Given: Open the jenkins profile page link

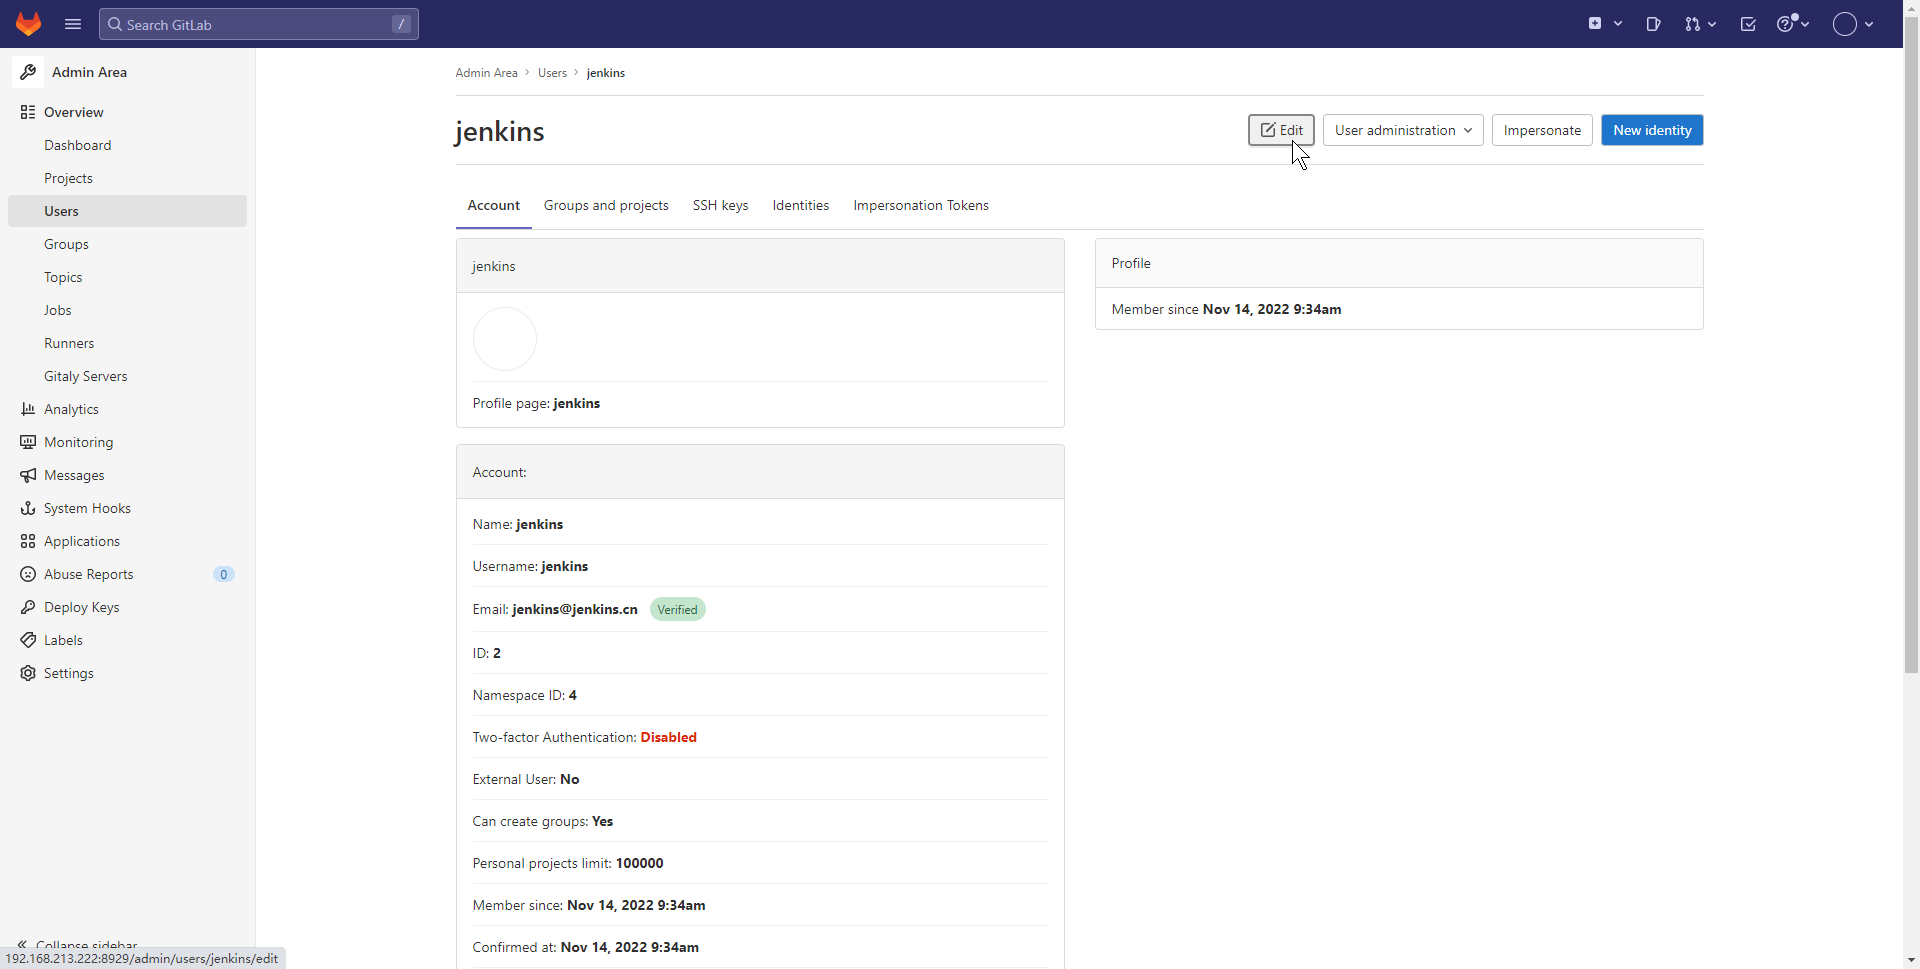Looking at the screenshot, I should [x=576, y=403].
